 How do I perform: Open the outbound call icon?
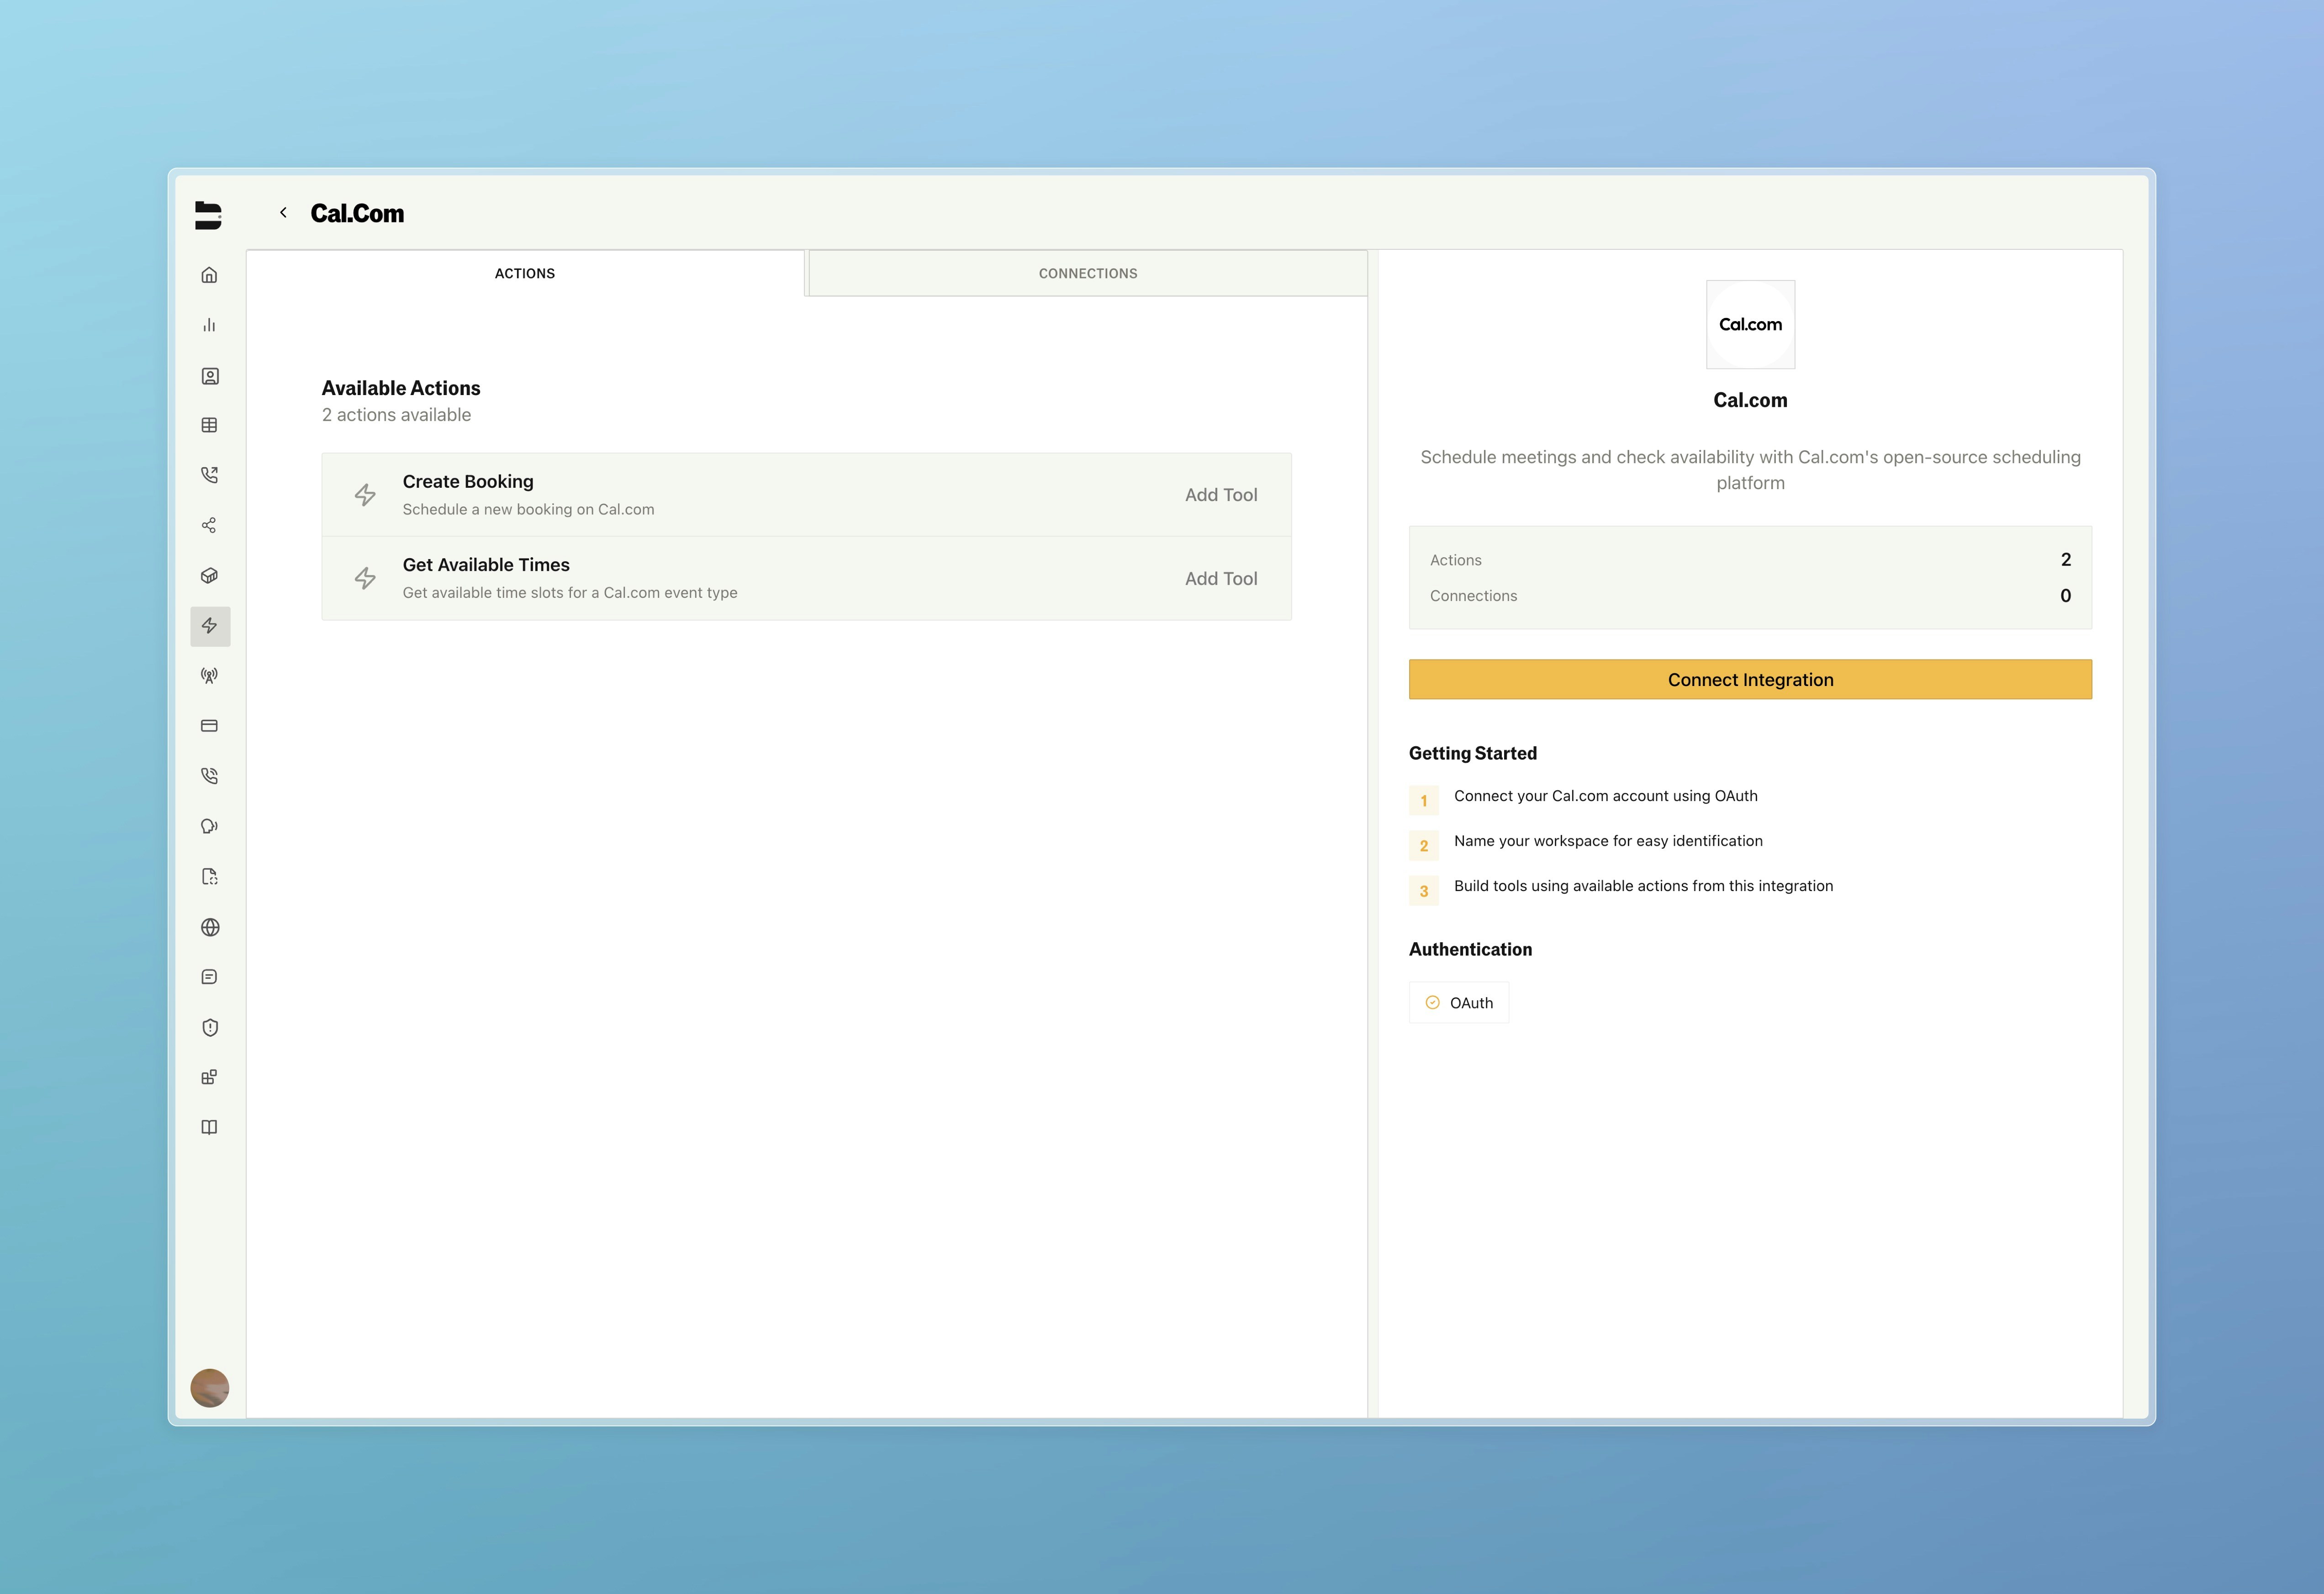click(210, 475)
